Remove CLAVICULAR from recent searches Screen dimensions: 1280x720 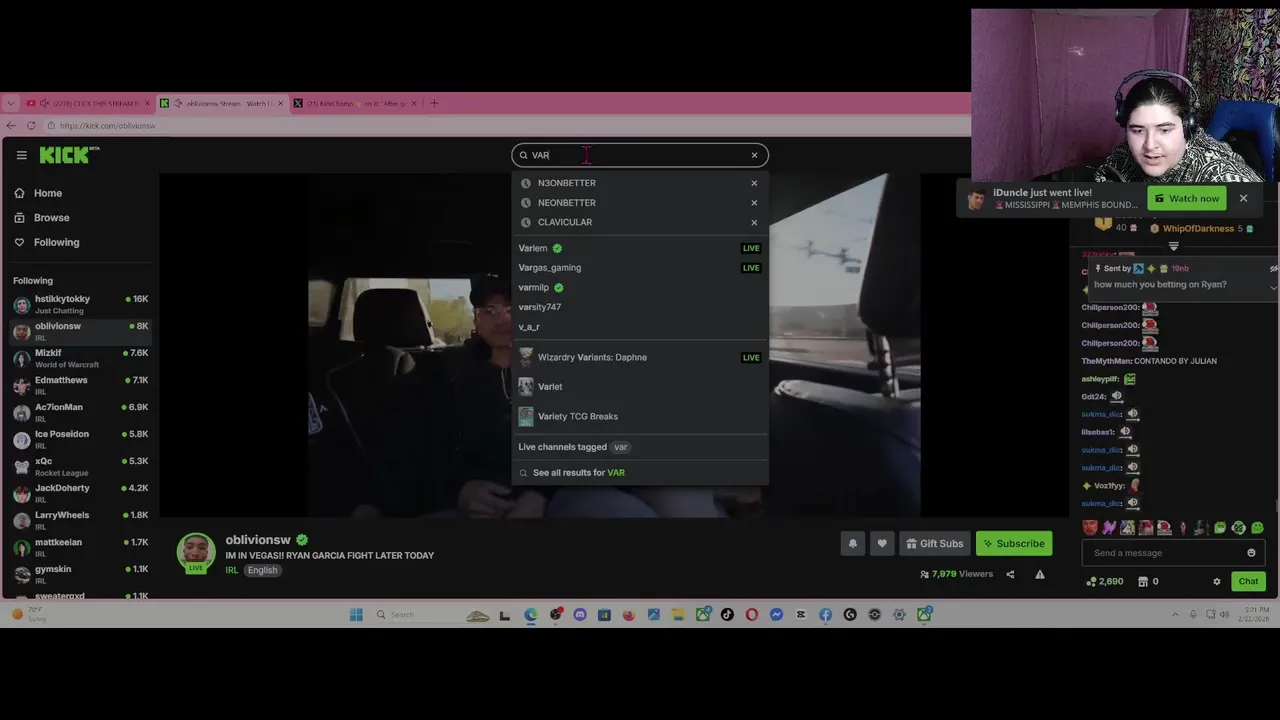click(x=754, y=222)
